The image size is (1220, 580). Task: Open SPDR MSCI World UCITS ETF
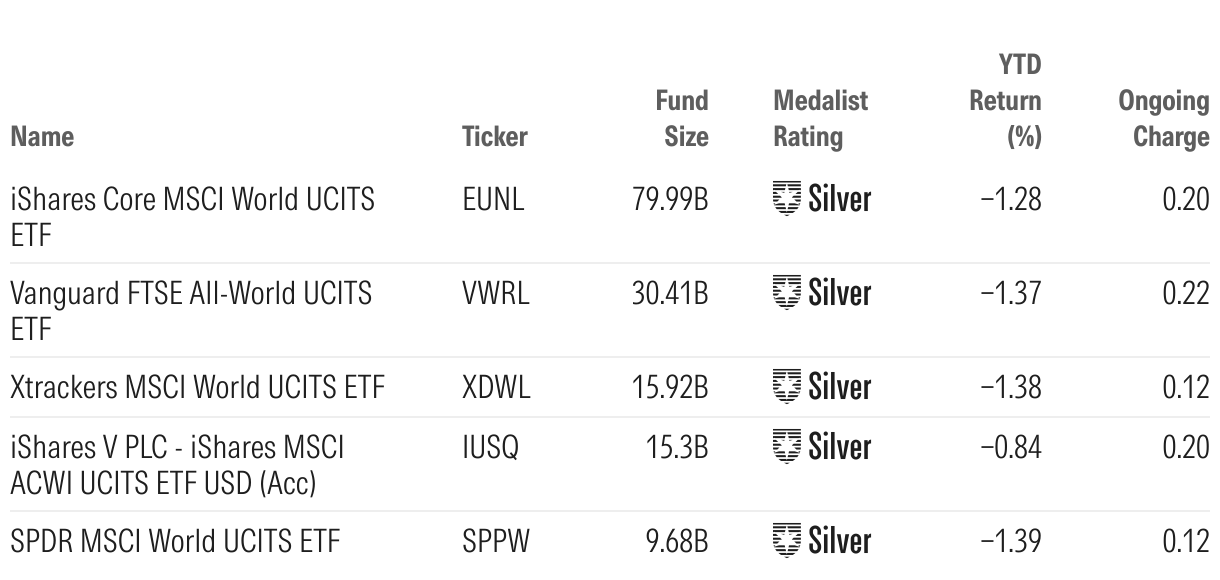pos(175,542)
